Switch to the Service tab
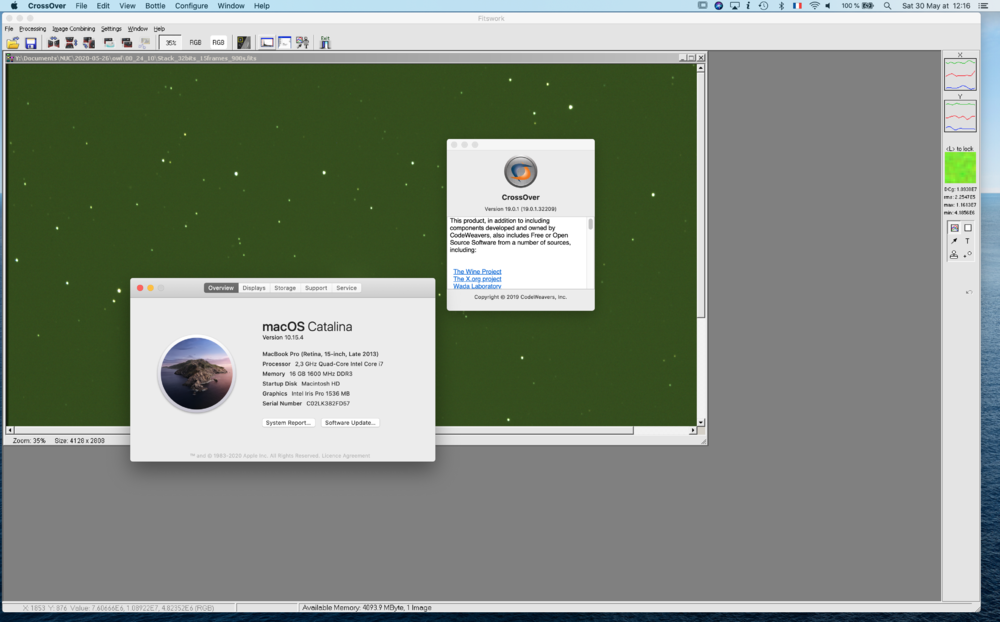Viewport: 1000px width, 622px height. [346, 288]
